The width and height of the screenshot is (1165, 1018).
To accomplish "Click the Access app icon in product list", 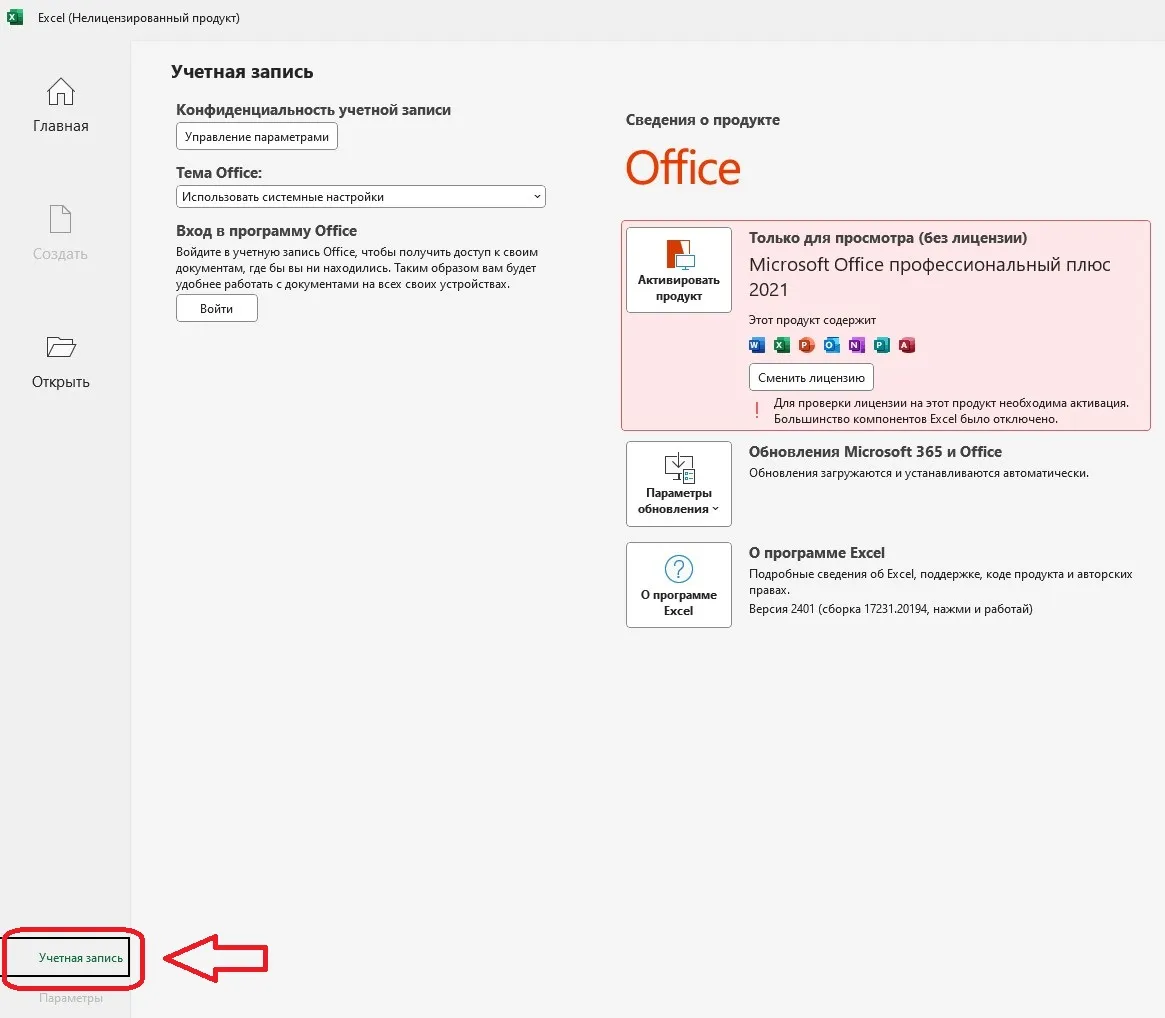I will pyautogui.click(x=906, y=345).
